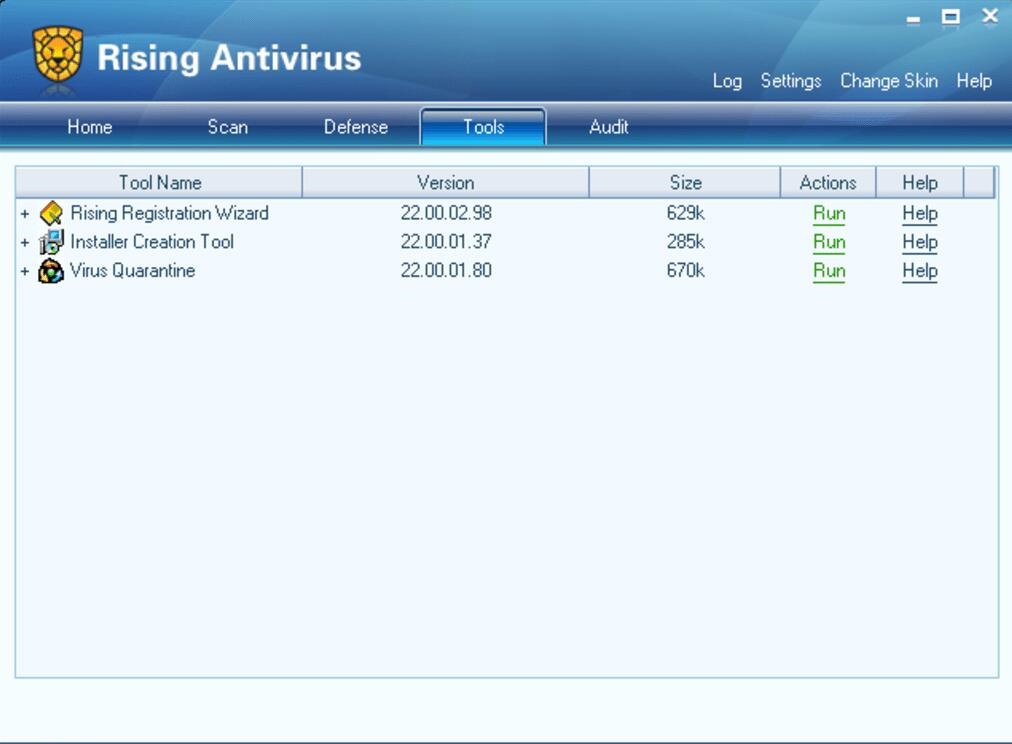Open Help for Virus Quarantine

[x=919, y=271]
